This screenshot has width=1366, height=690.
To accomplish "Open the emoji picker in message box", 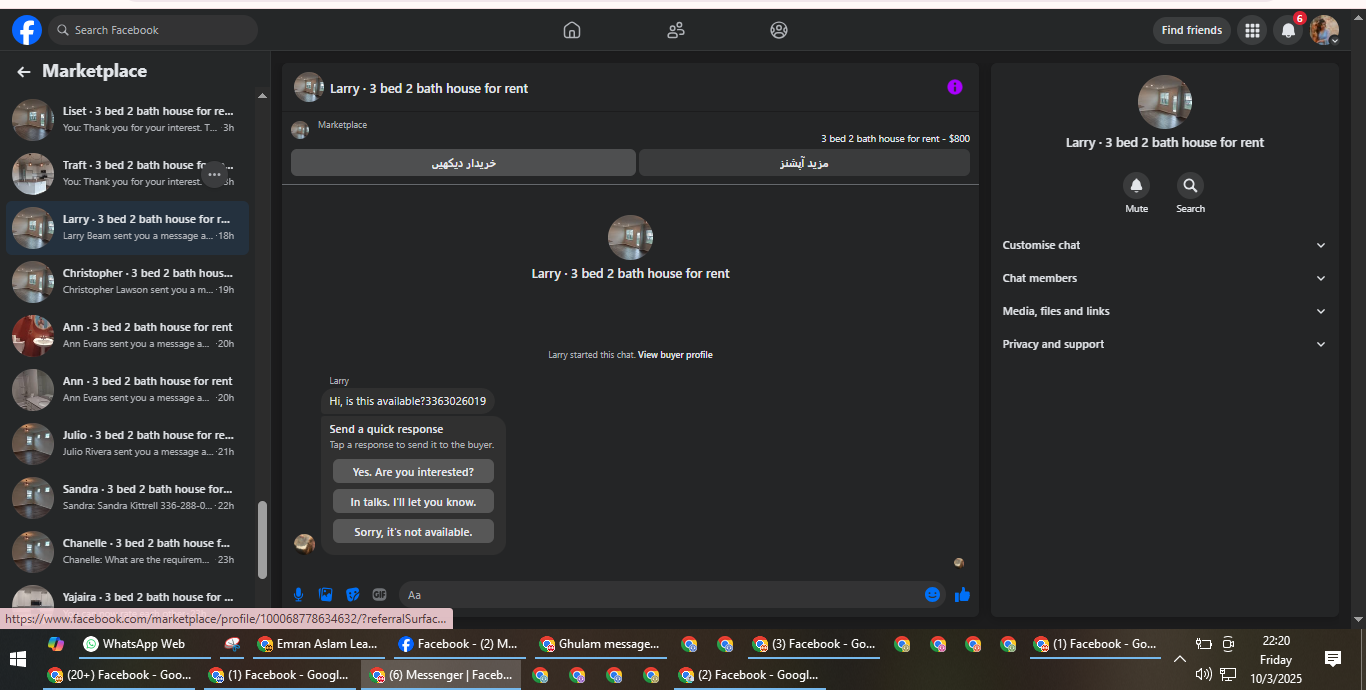I will (932, 594).
